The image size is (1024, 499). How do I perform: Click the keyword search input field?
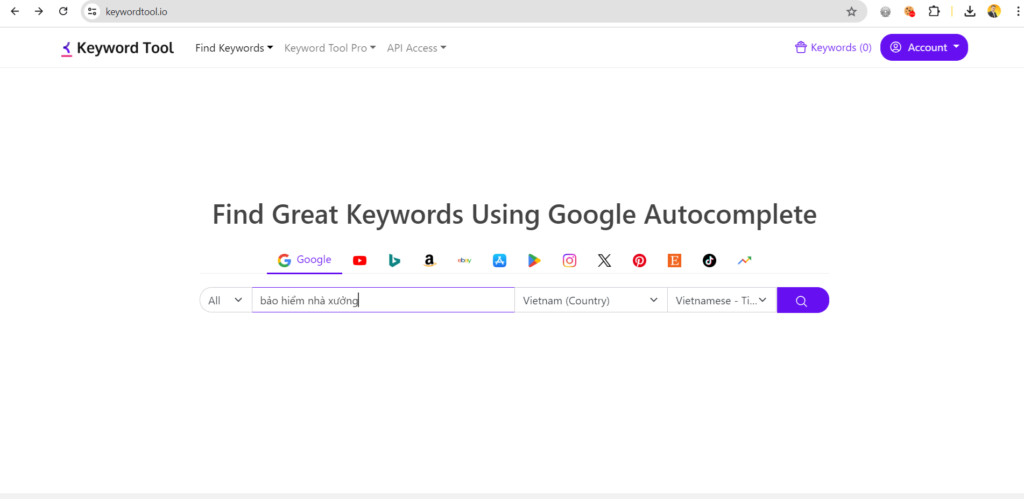click(383, 300)
